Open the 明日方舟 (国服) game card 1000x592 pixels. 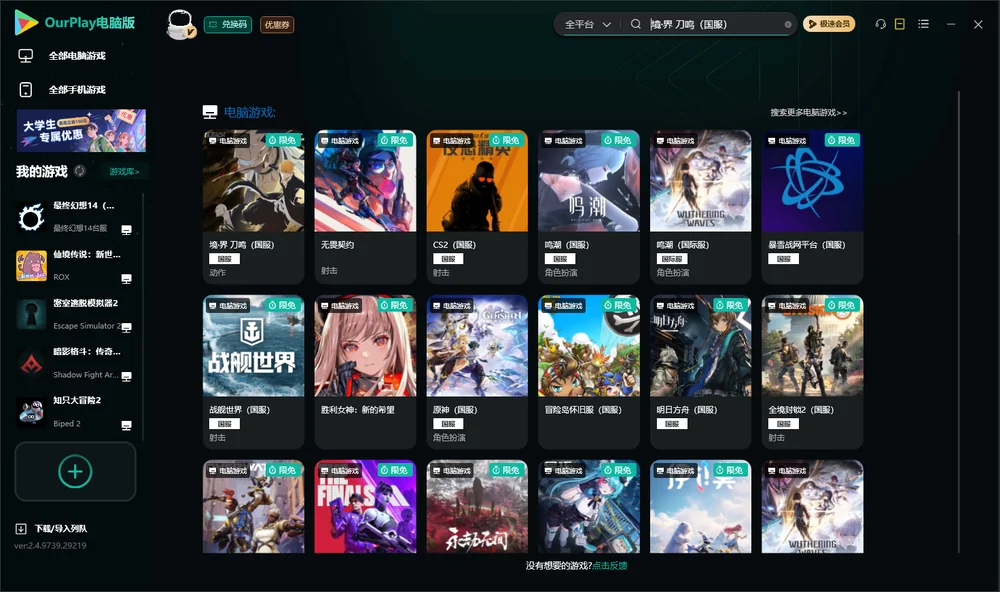click(x=700, y=372)
